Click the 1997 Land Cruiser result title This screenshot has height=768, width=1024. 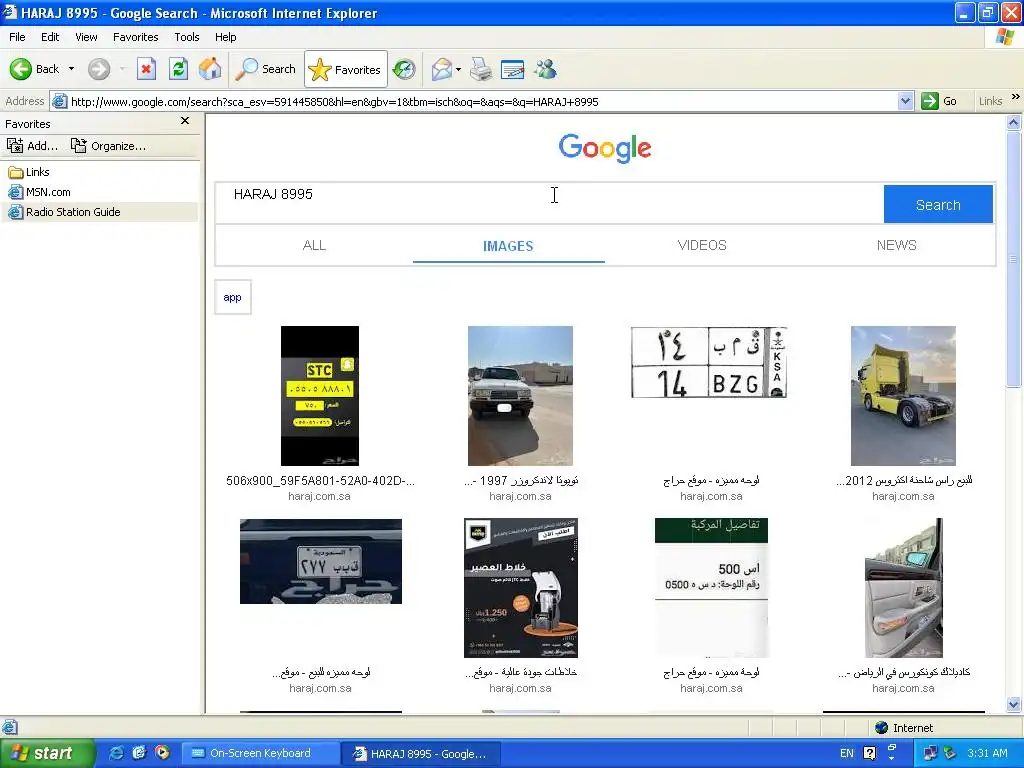point(520,481)
